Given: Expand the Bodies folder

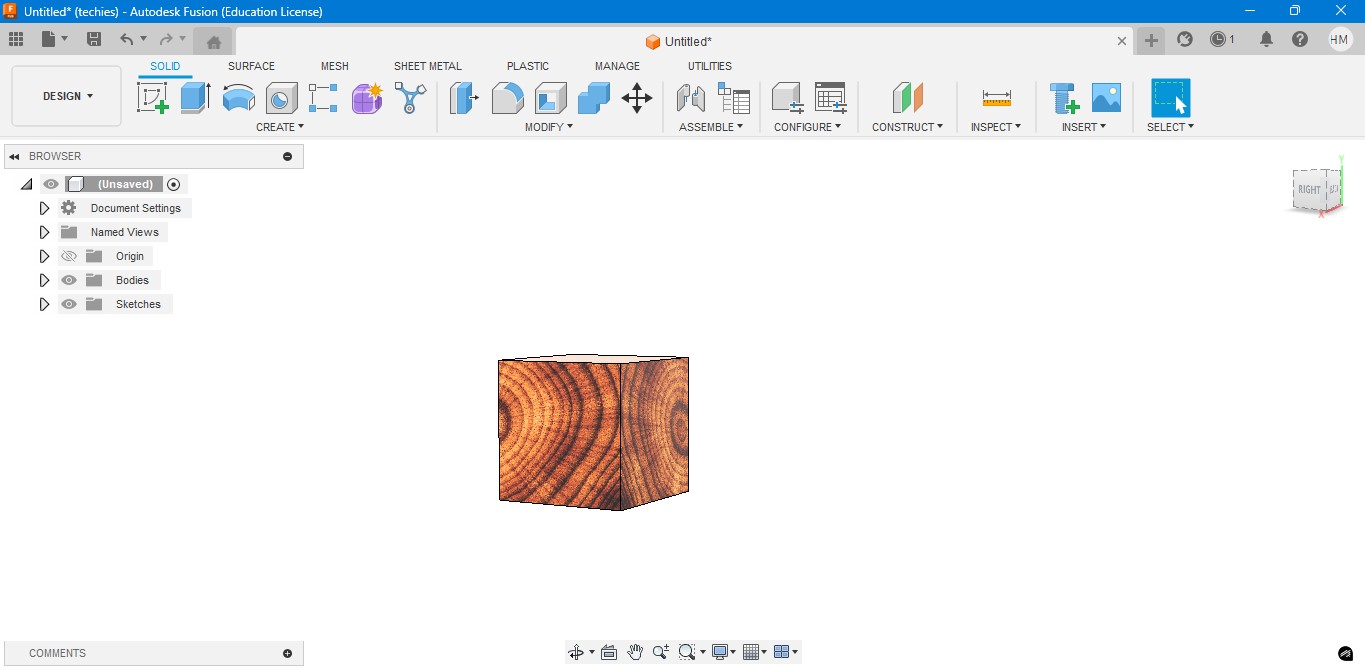Looking at the screenshot, I should point(44,280).
